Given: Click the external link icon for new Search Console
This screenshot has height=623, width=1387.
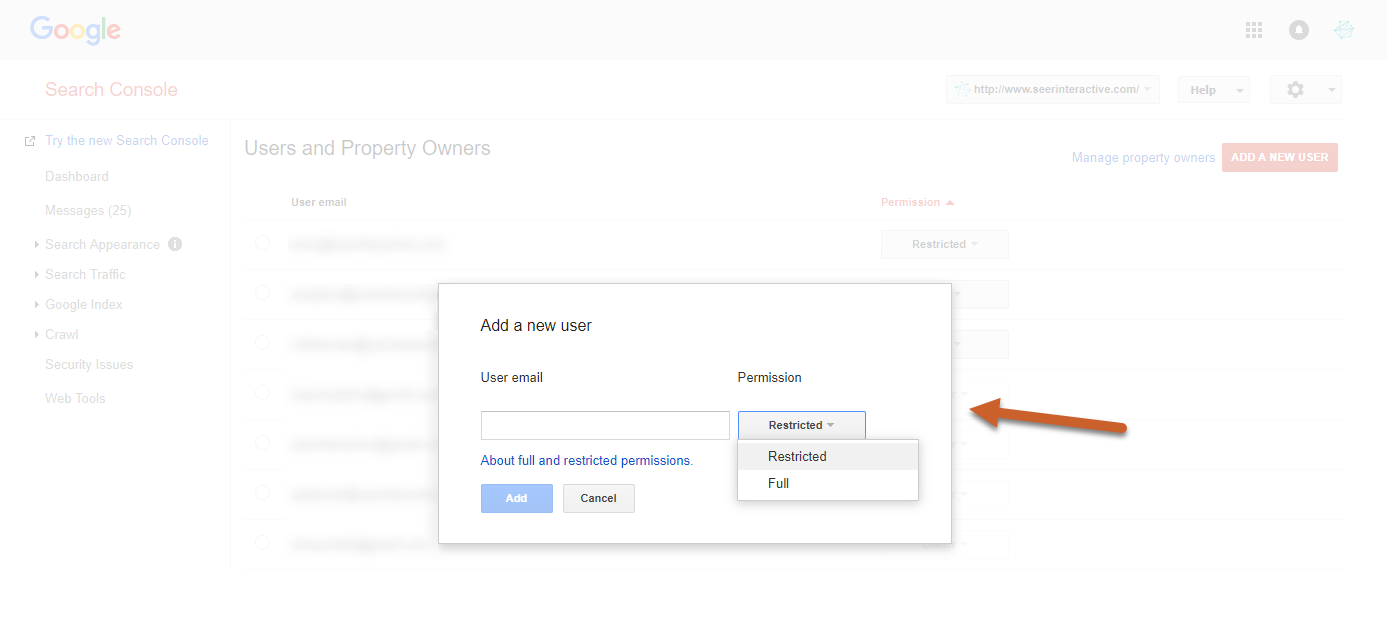Looking at the screenshot, I should point(30,141).
